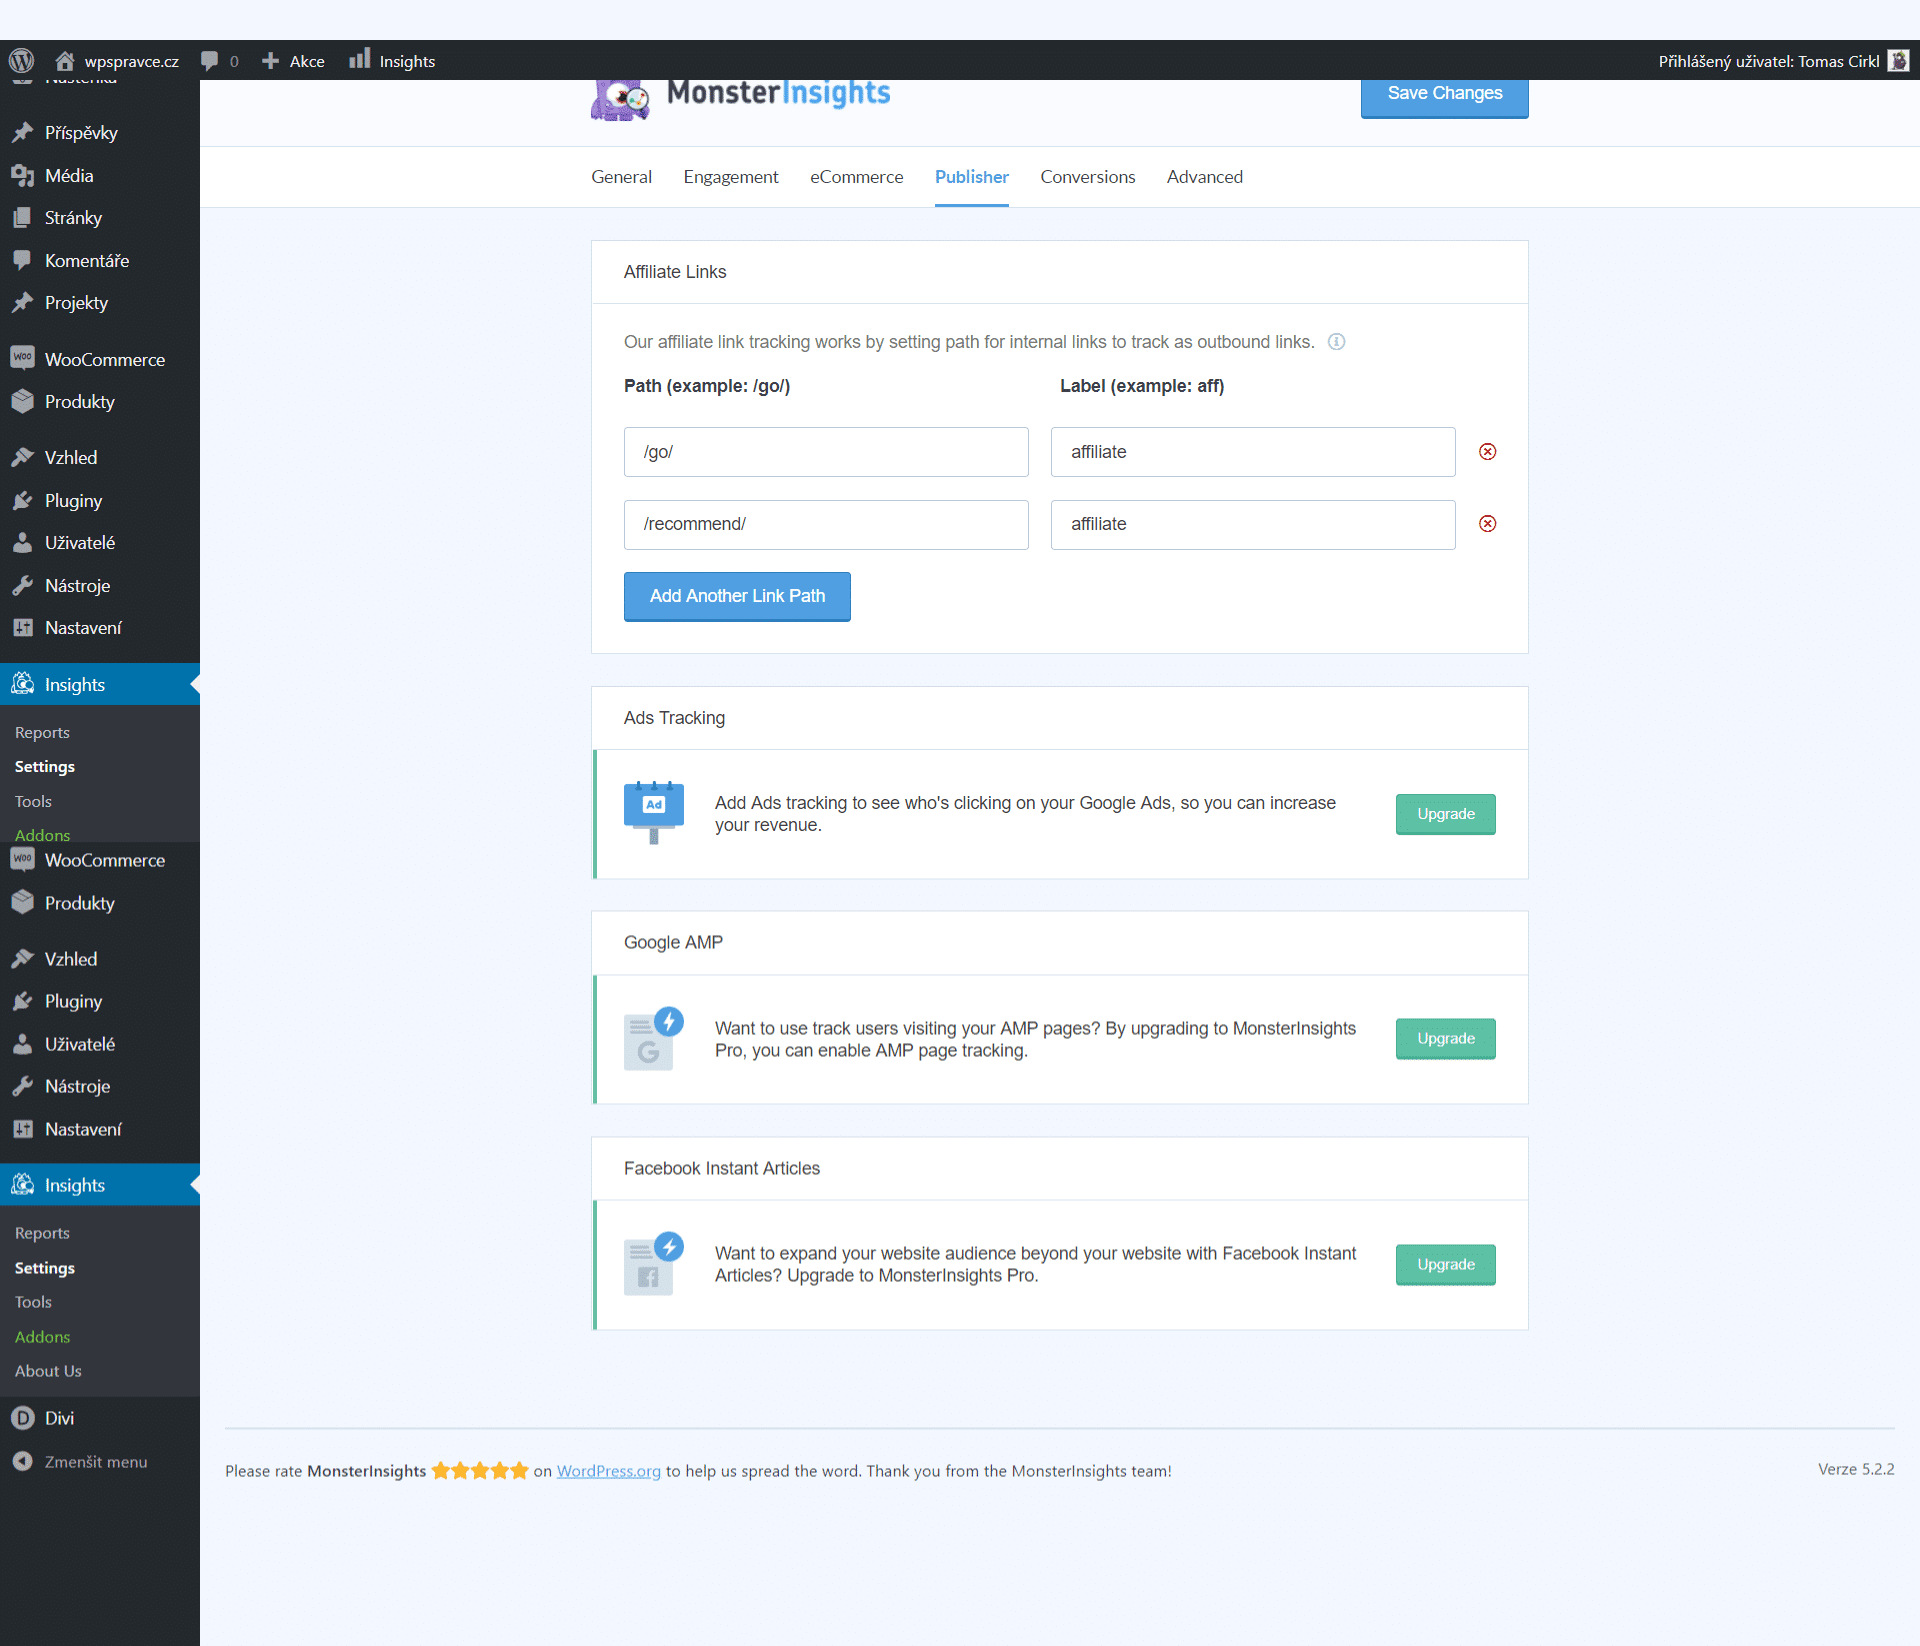Open the first Vzhled sidebar item
Viewport: 1920px width, 1646px height.
tap(100, 458)
